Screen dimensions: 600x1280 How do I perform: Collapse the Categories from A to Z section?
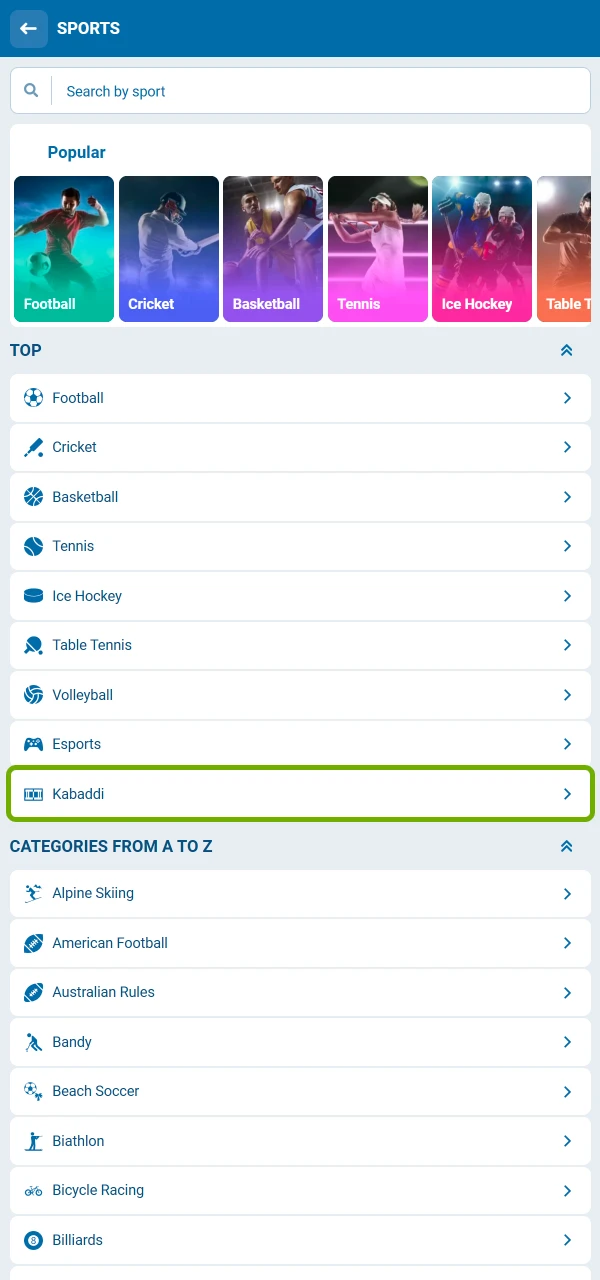click(567, 846)
